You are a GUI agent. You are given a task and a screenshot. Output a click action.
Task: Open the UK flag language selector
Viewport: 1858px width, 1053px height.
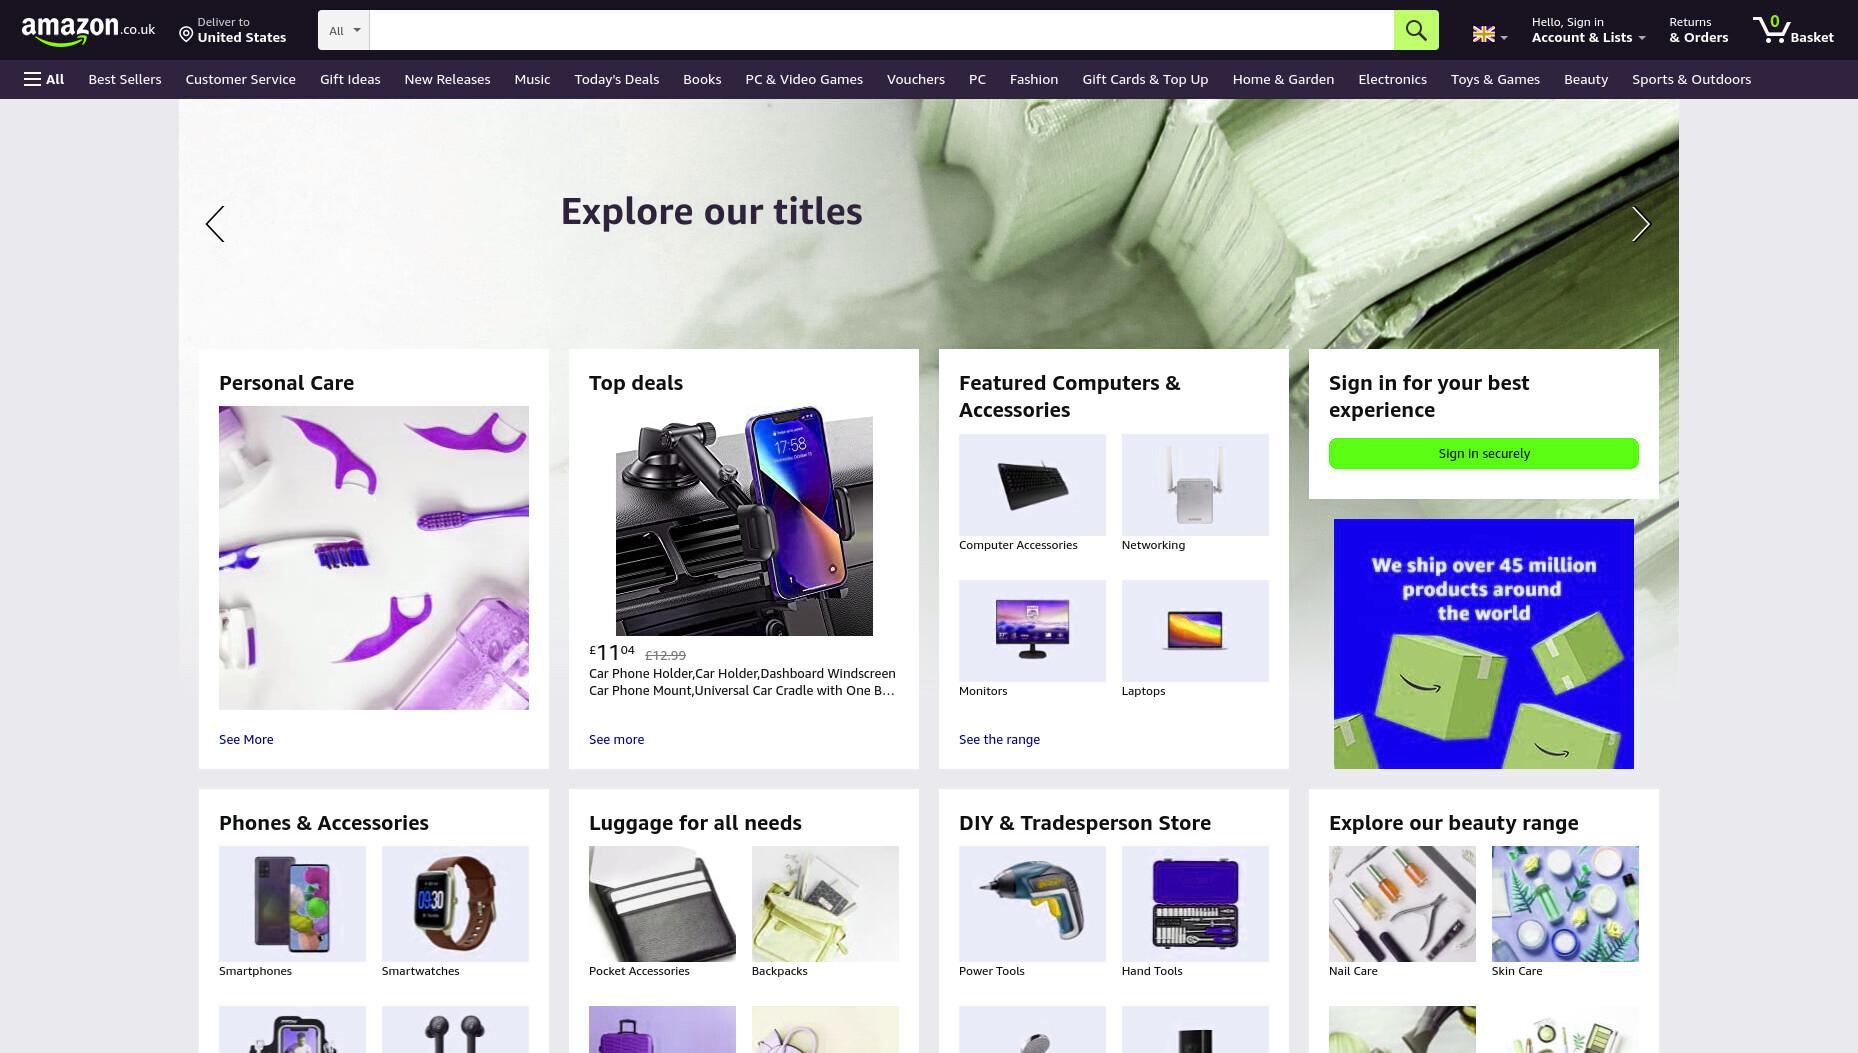[1489, 35]
